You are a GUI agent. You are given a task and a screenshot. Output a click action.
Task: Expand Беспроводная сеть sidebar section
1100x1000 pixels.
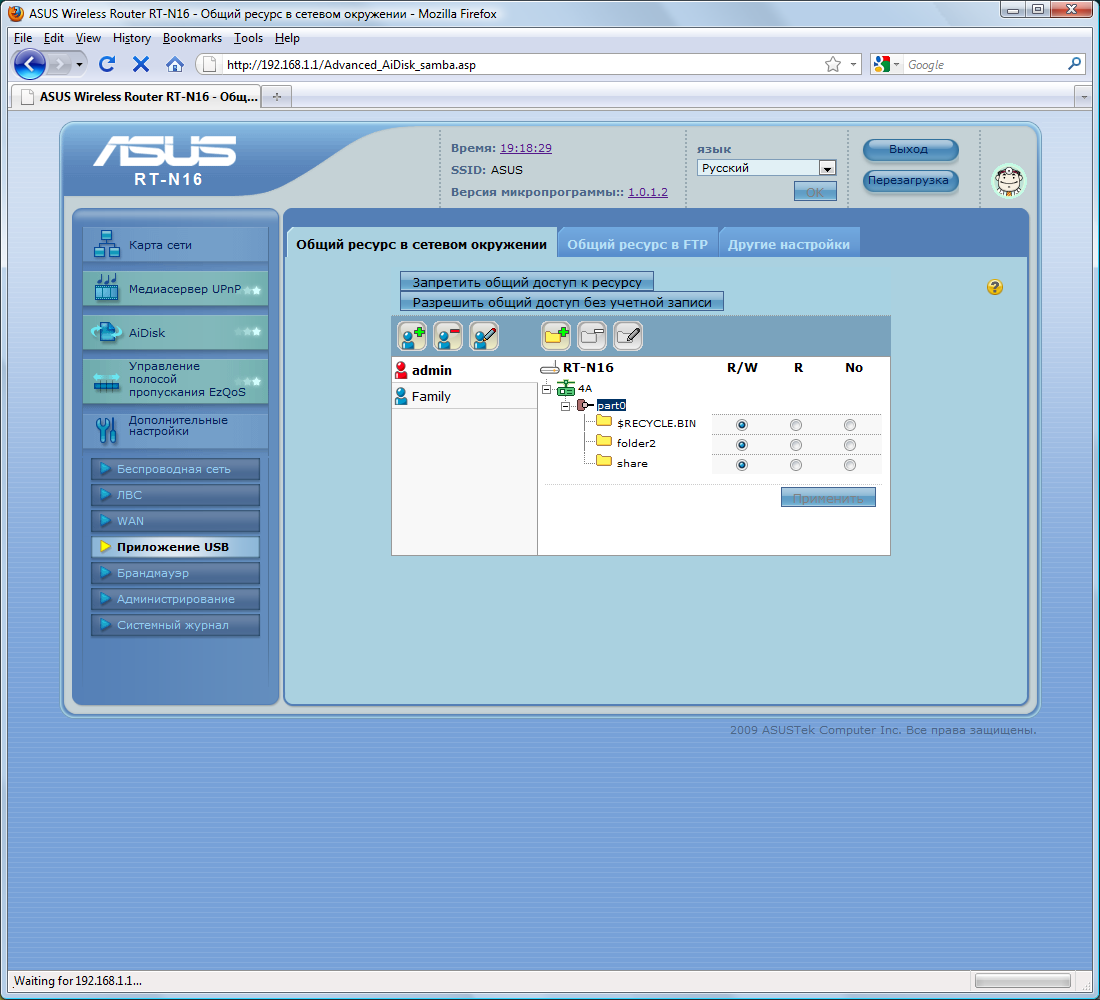coord(175,469)
